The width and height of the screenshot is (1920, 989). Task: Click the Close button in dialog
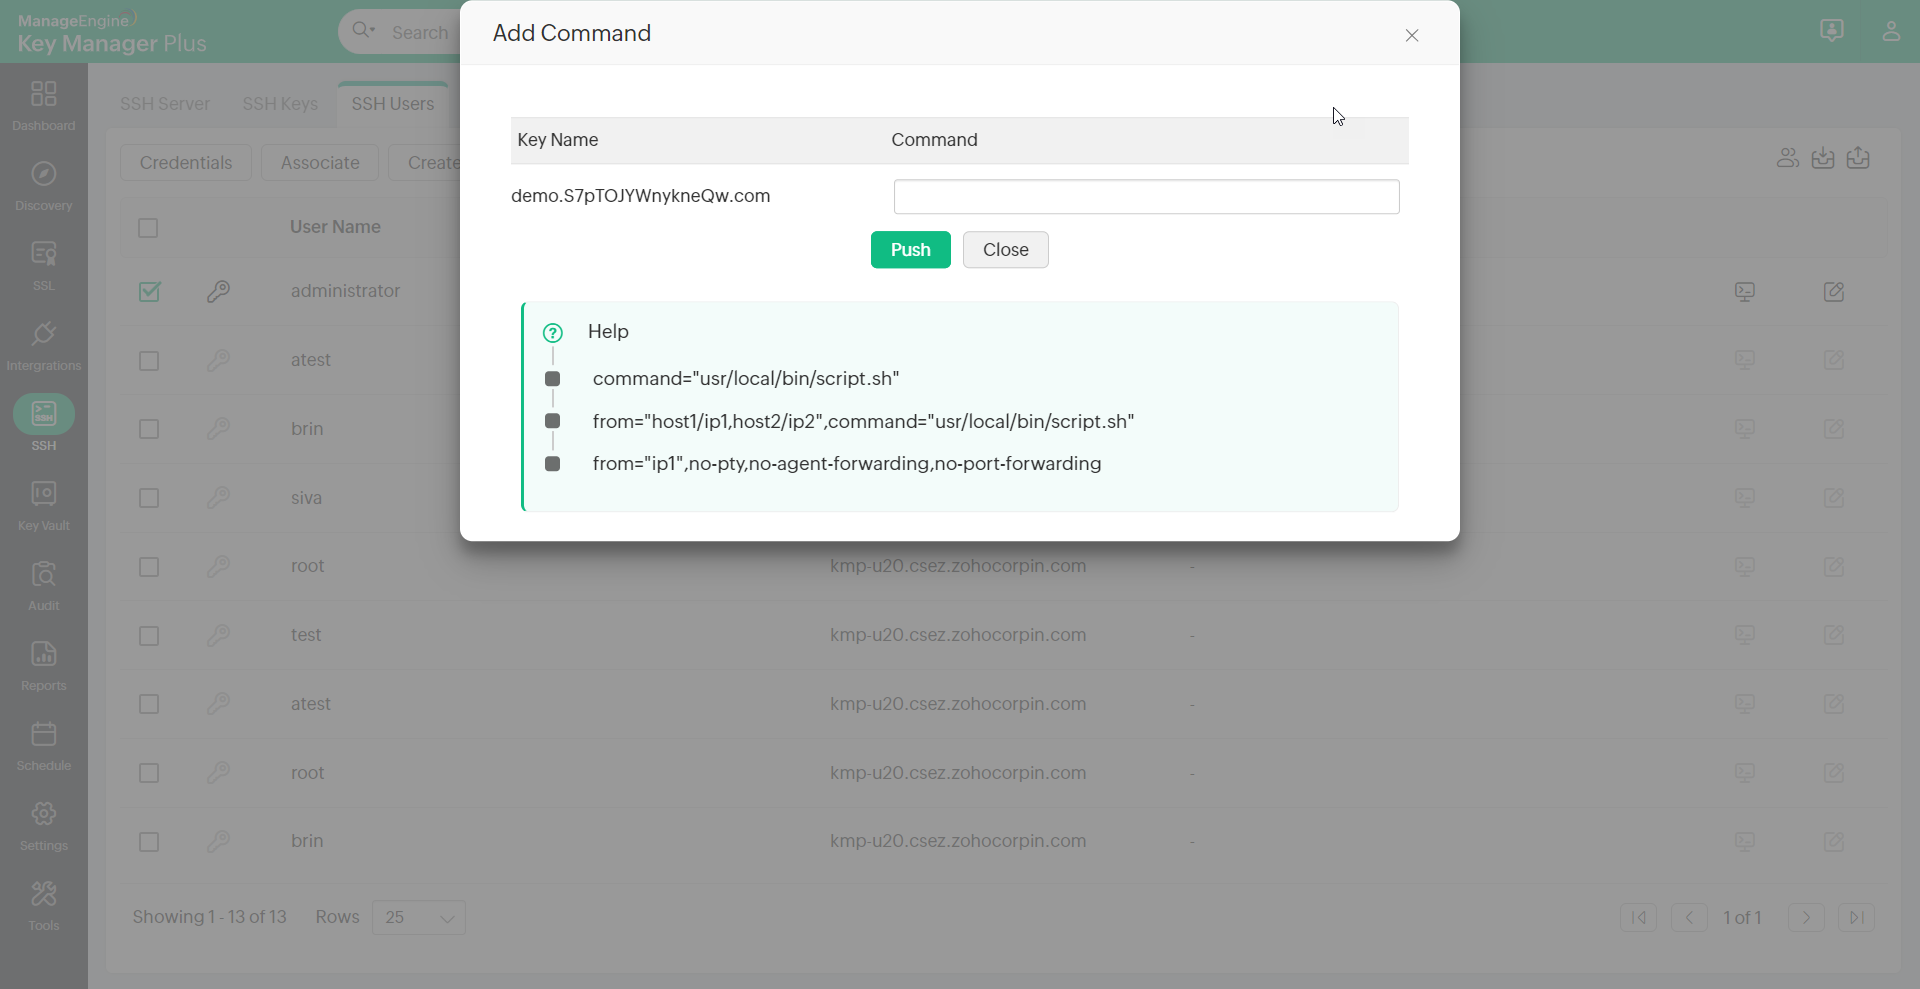1005,250
